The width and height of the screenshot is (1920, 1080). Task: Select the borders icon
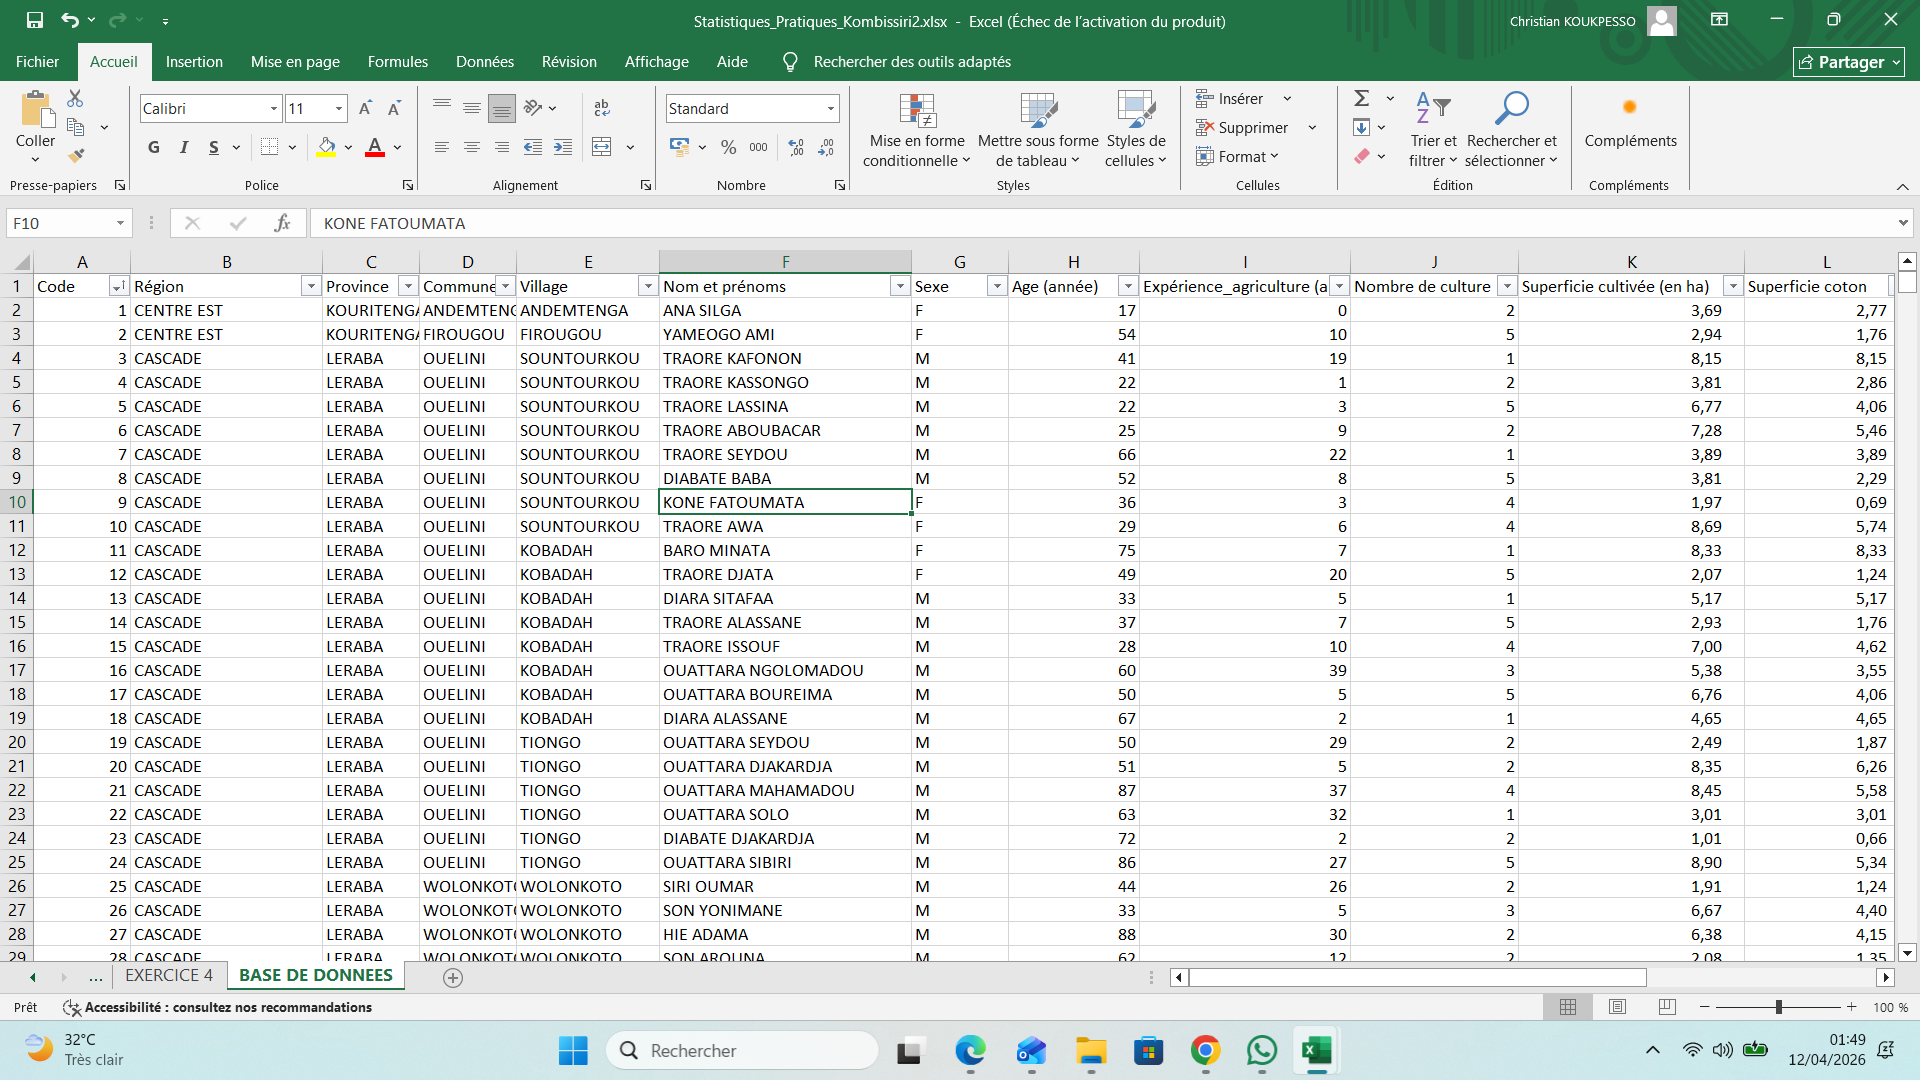click(269, 147)
